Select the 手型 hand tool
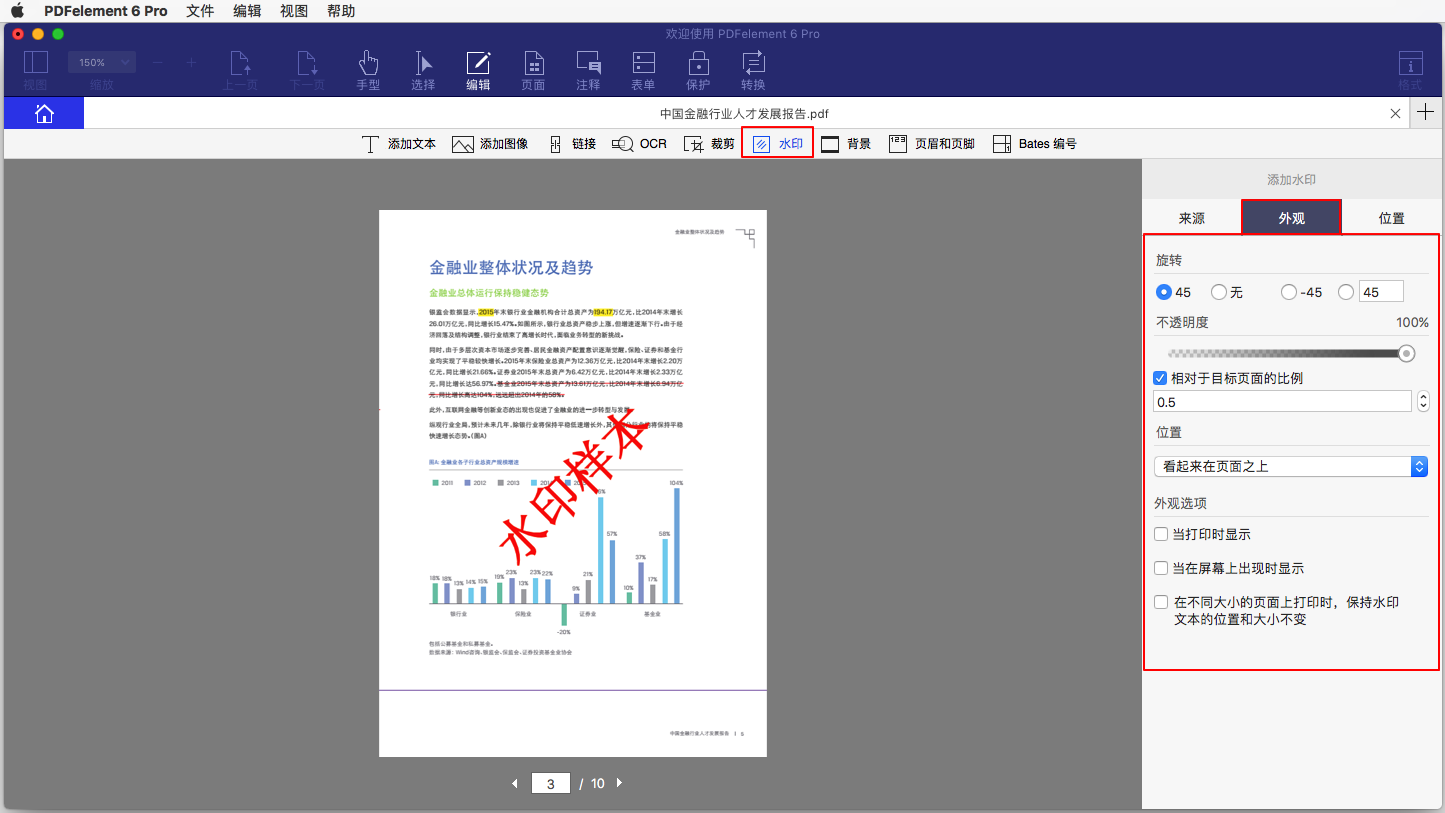The image size is (1445, 813). click(368, 70)
